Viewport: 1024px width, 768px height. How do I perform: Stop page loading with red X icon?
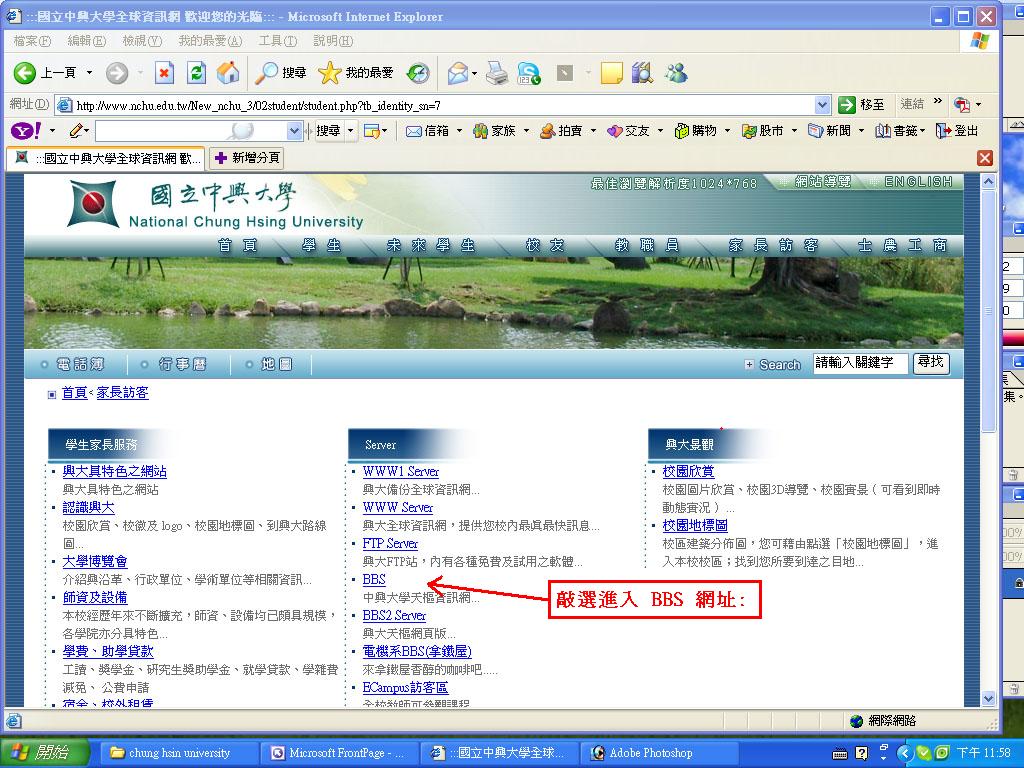(x=164, y=72)
